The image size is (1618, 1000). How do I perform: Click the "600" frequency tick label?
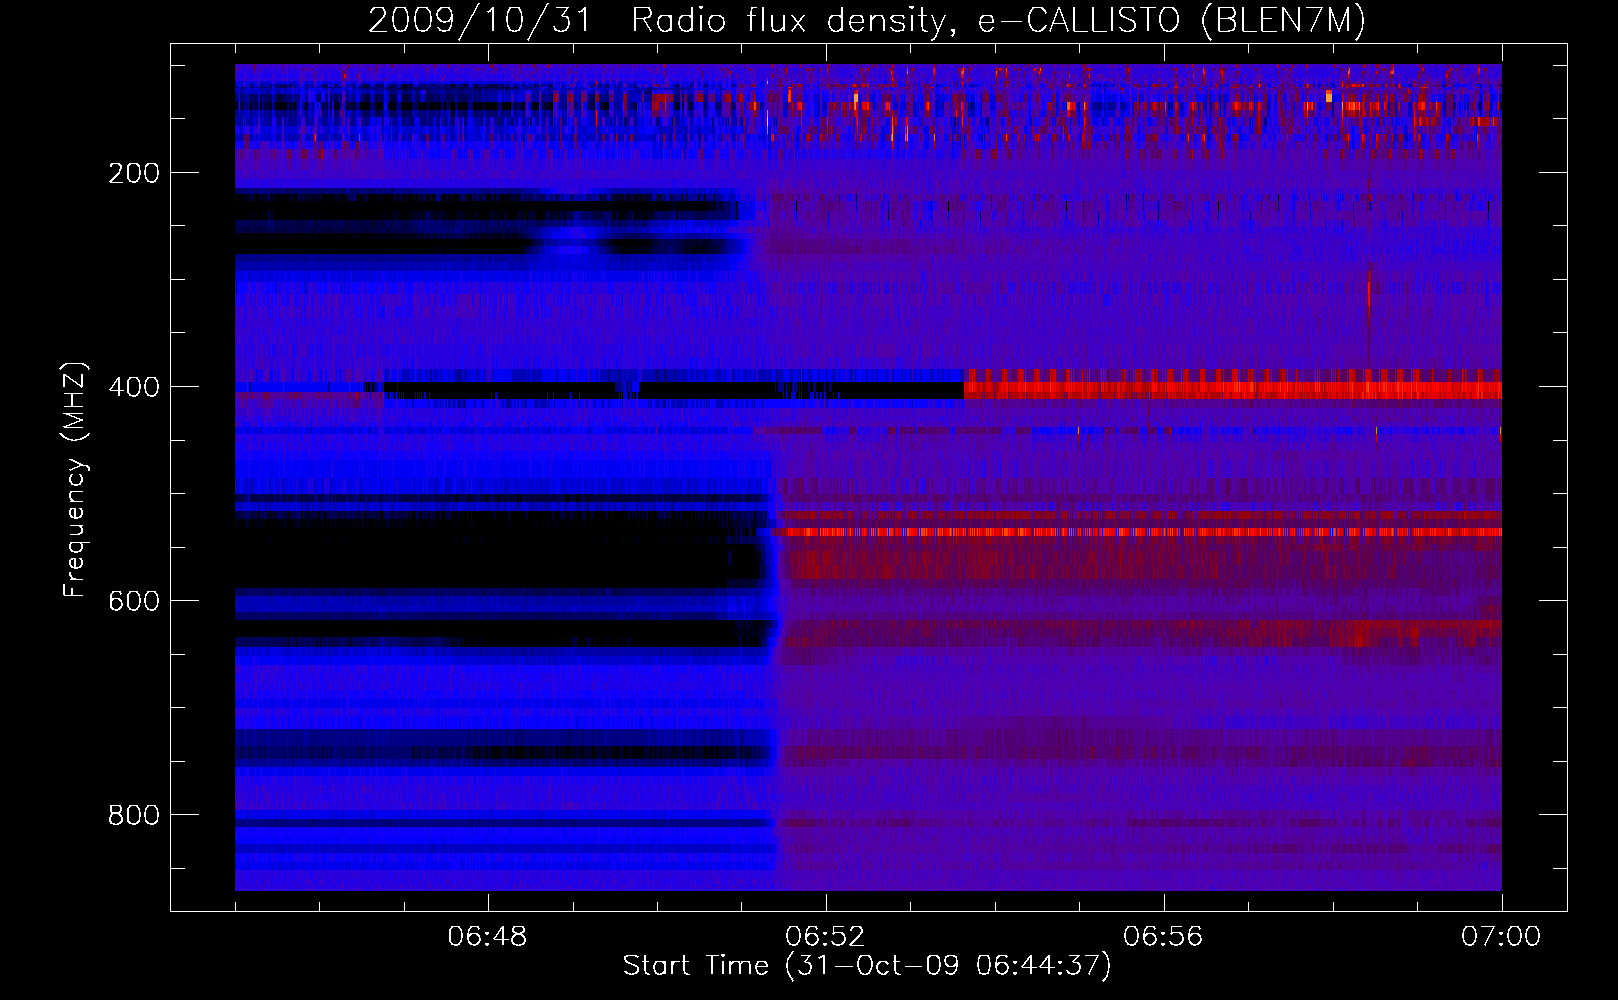(134, 601)
